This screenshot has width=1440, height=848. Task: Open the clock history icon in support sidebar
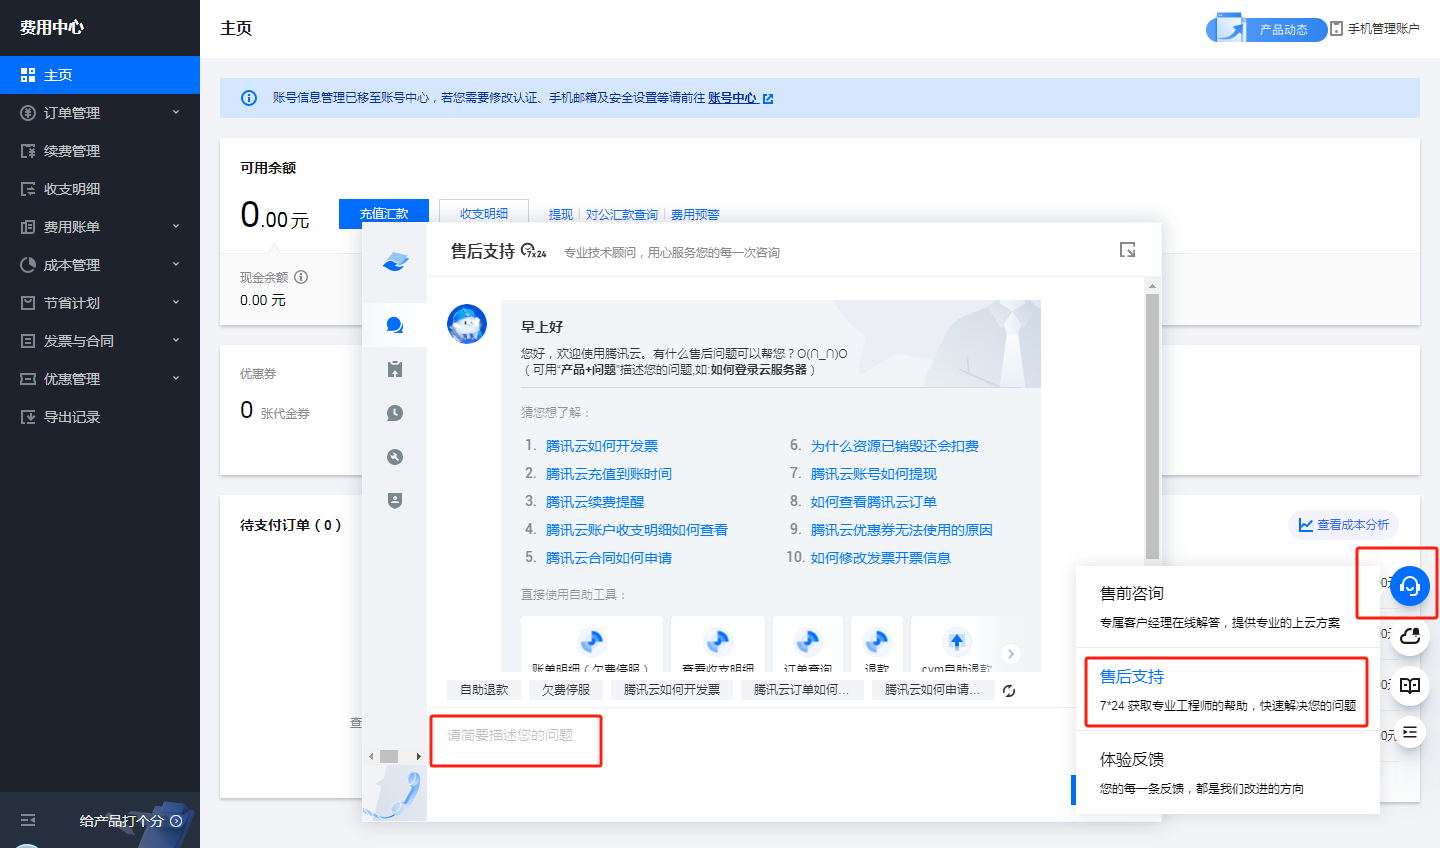(x=394, y=413)
